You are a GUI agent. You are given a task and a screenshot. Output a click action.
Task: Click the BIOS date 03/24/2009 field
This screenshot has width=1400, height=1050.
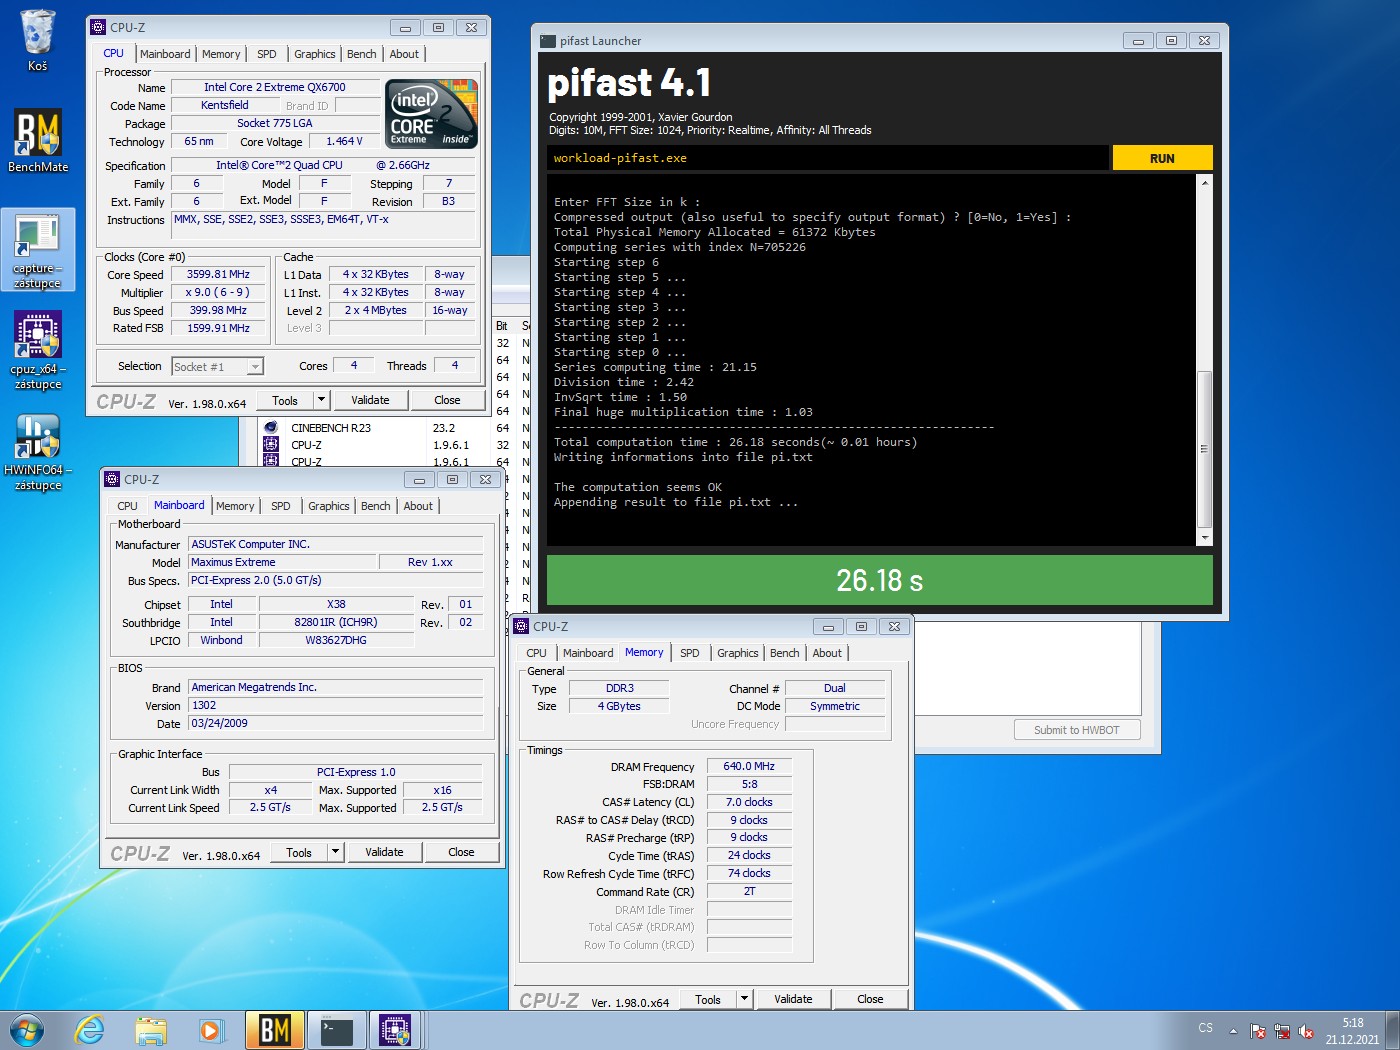pos(336,723)
